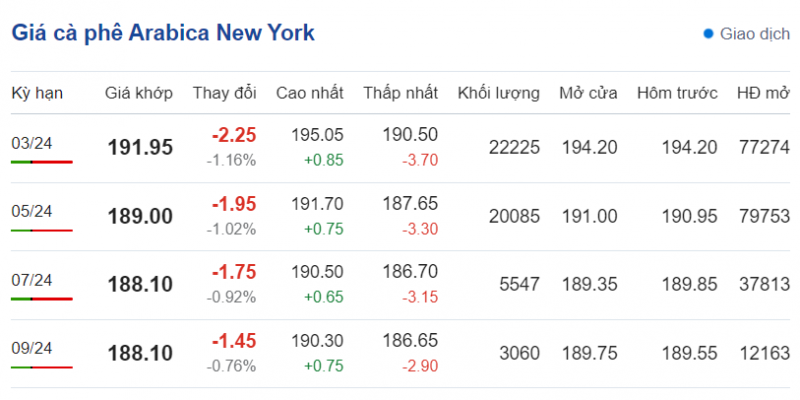The image size is (800, 400).
Task: Click the 191.95 matched price
Action: point(140,148)
